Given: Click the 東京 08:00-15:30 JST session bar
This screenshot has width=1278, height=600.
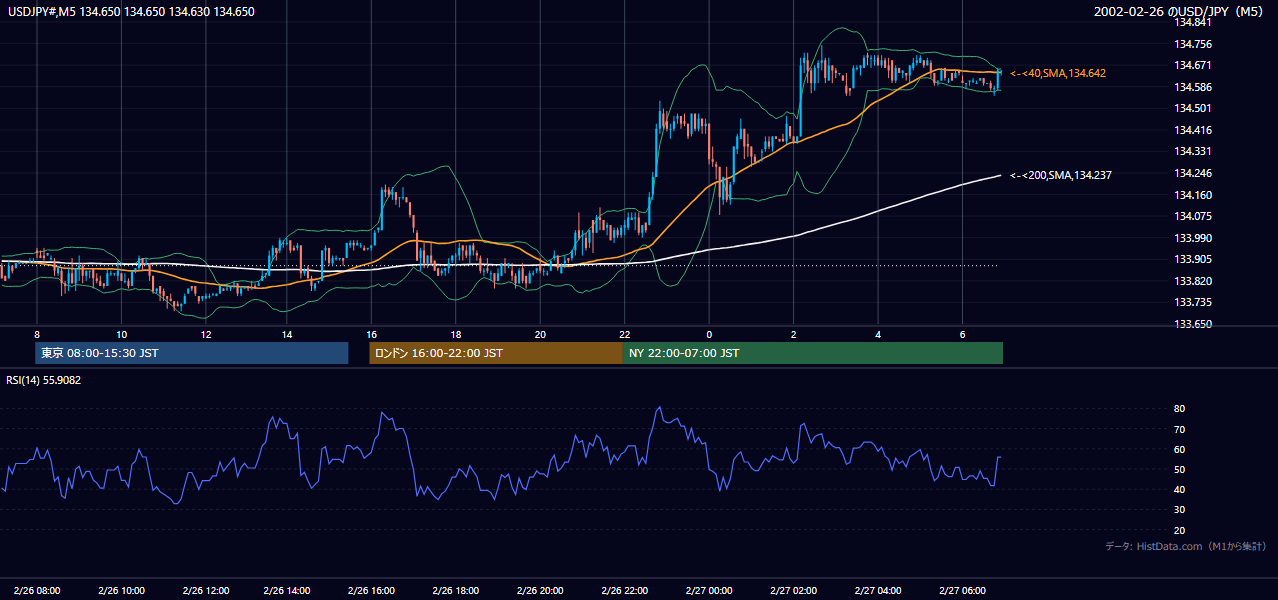Looking at the screenshot, I should (192, 353).
